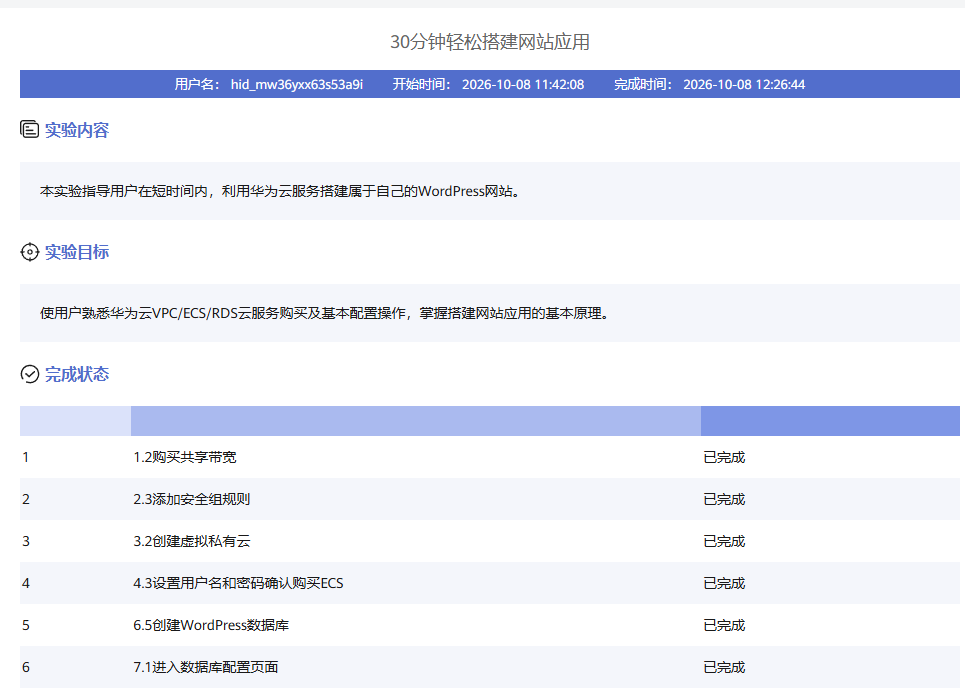The width and height of the screenshot is (965, 696).
Task: Click sequence number 4 in the status table
Action: (25, 583)
